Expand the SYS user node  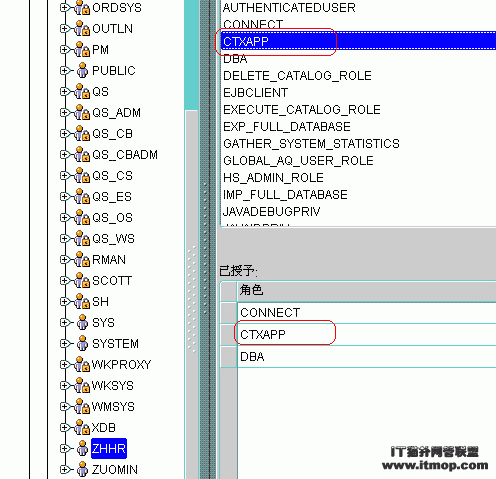pos(64,323)
